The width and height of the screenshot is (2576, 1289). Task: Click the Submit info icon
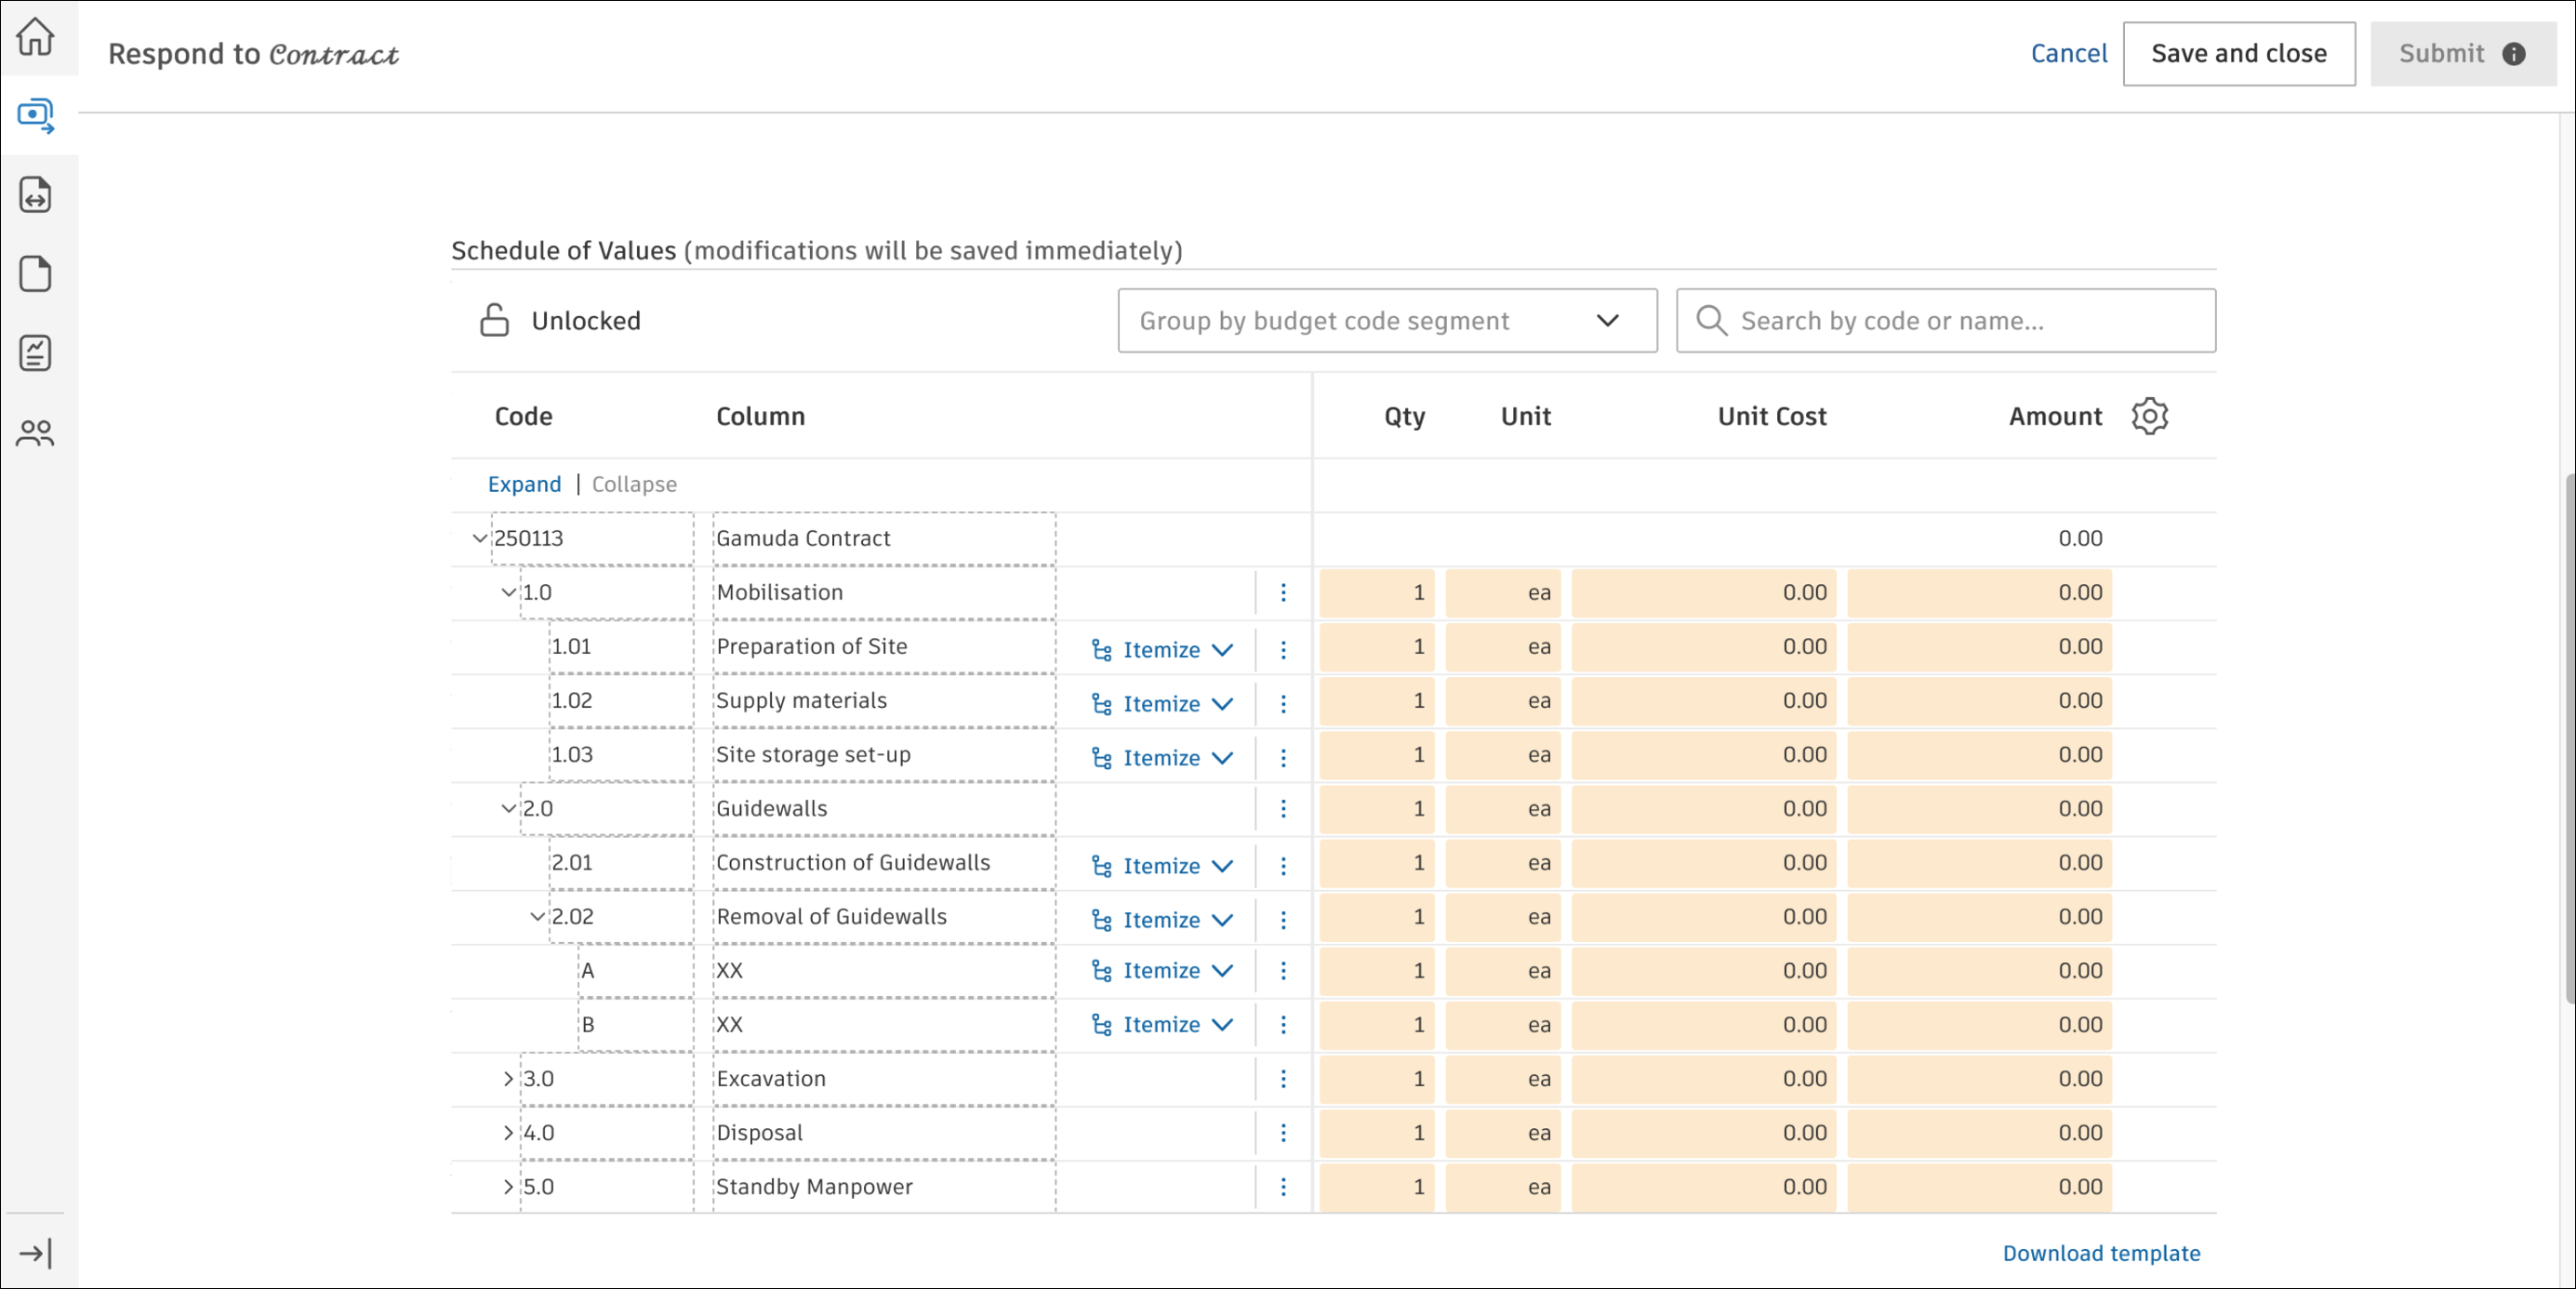pos(2514,54)
